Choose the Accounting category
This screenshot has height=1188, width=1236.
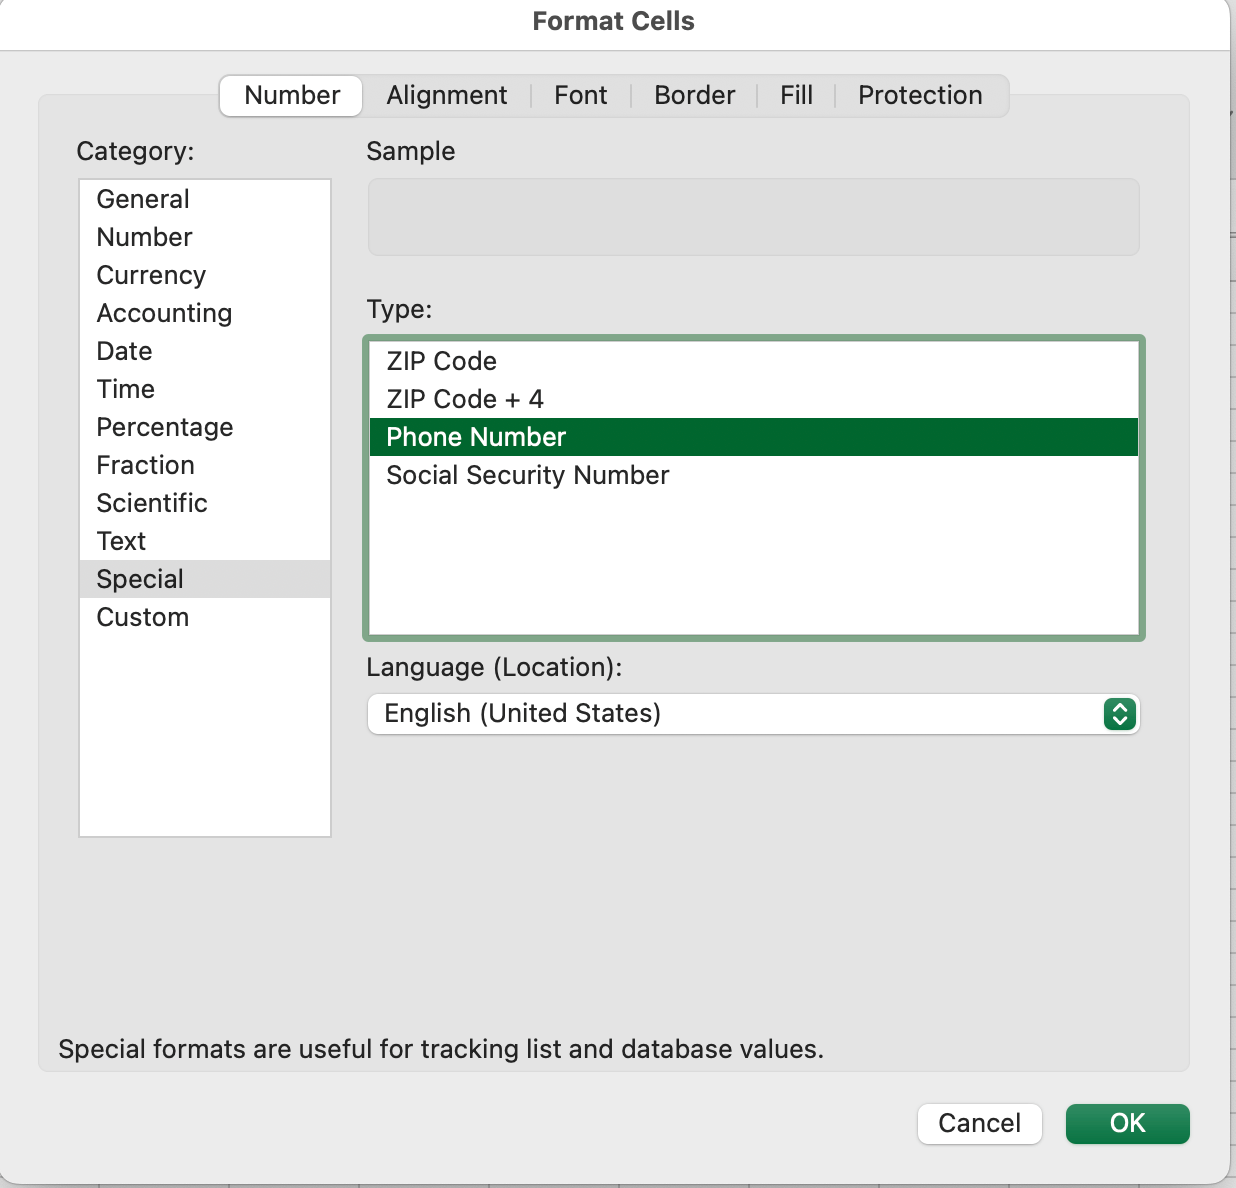pyautogui.click(x=164, y=313)
